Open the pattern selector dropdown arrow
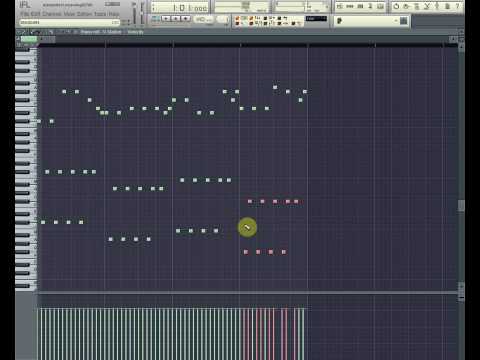 pyautogui.click(x=396, y=21)
